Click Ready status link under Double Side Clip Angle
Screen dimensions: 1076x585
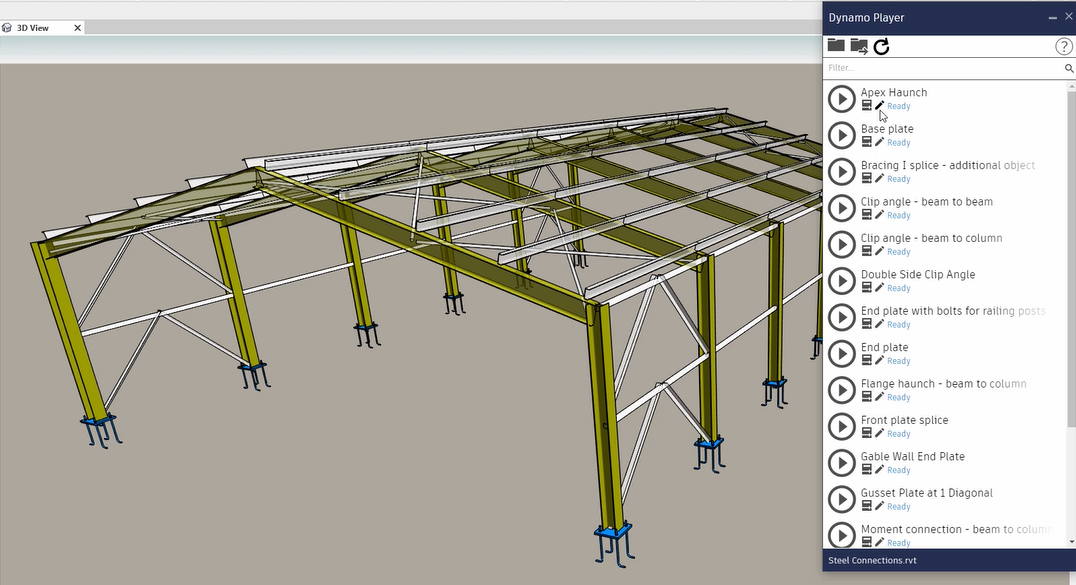tap(898, 288)
